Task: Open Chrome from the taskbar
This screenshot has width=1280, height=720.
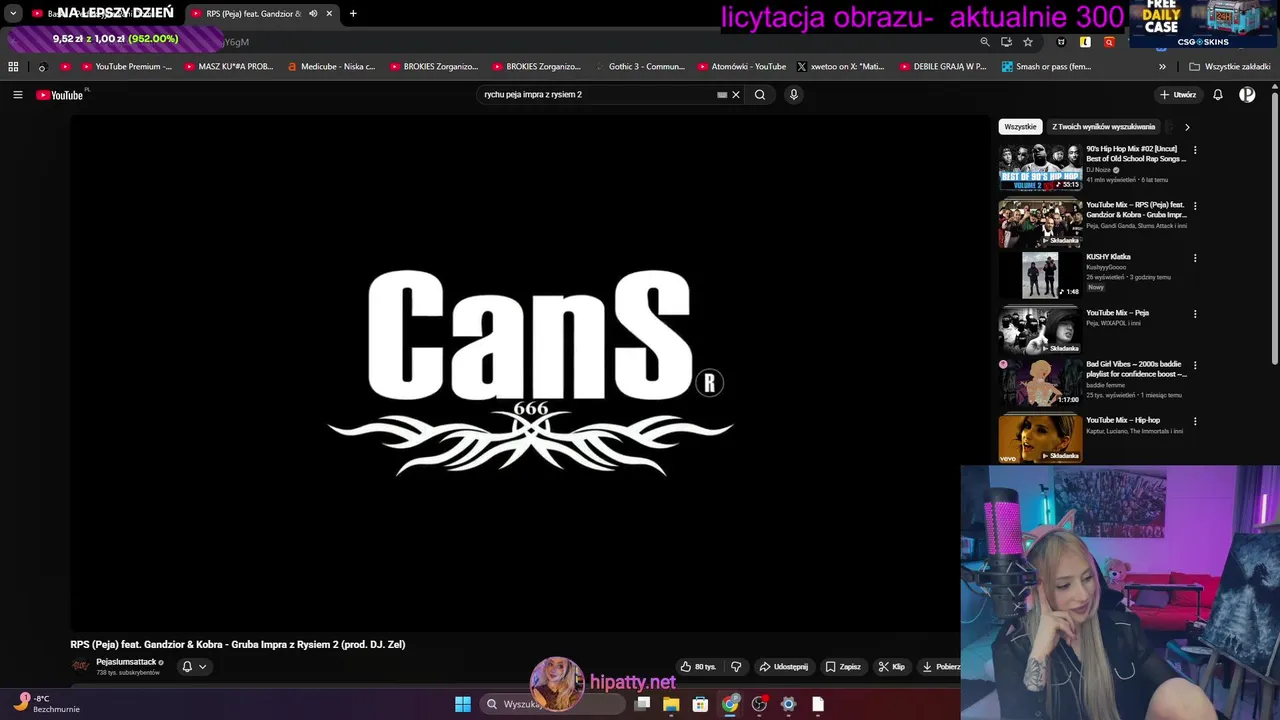Action: pyautogui.click(x=730, y=704)
